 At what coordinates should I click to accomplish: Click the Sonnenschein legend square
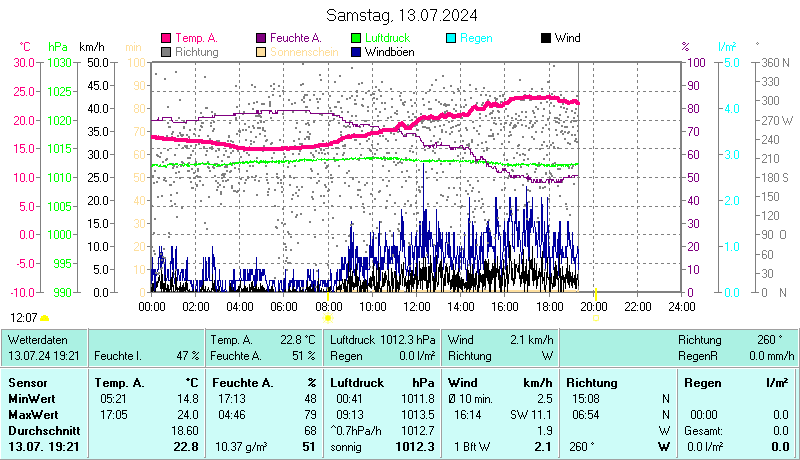tap(262, 51)
